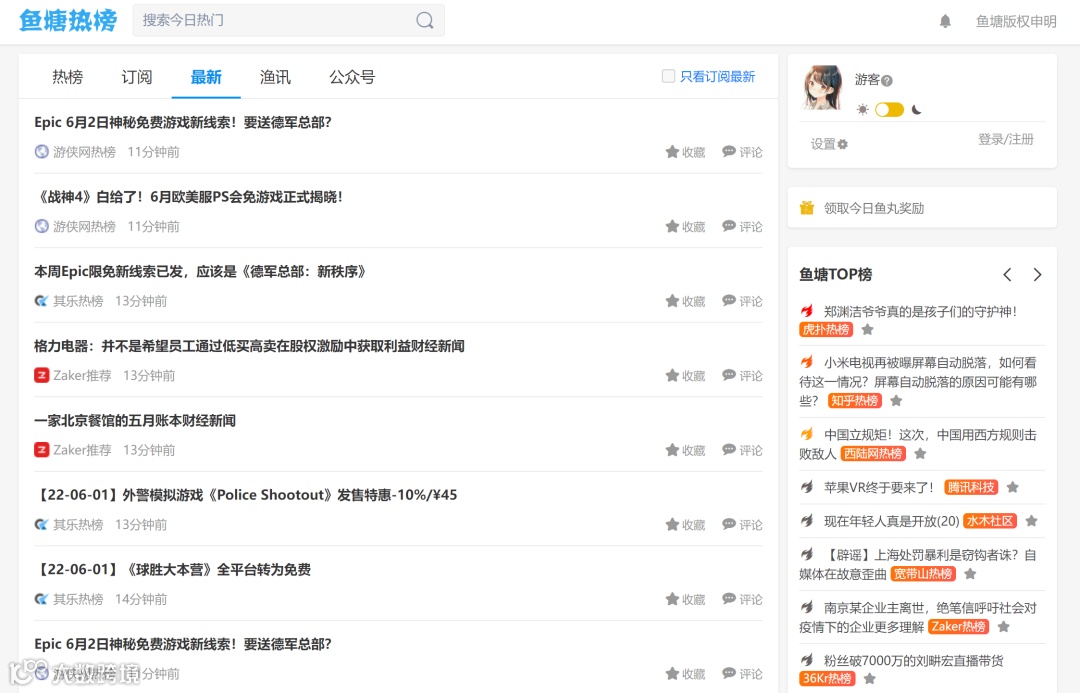Screen dimensions: 1080x693
Task: Click the Zaker热榜 tag
Action: [x=959, y=626]
